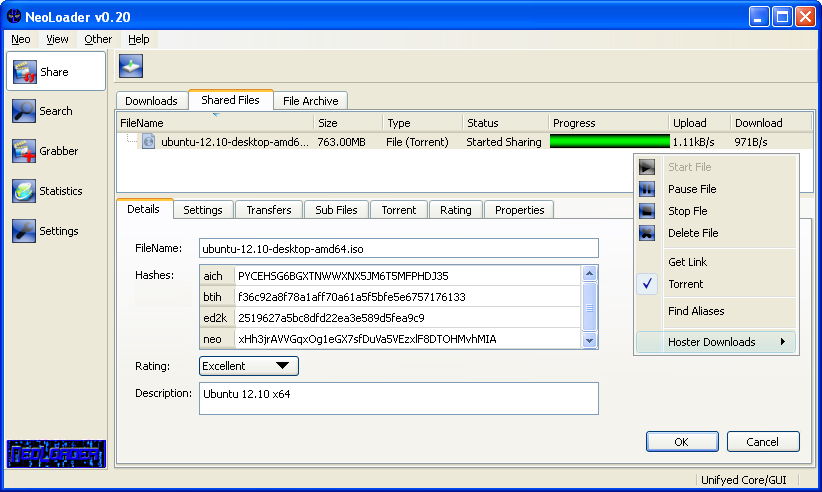Sort by Status column header
Image resolution: width=822 pixels, height=492 pixels.
[505, 123]
